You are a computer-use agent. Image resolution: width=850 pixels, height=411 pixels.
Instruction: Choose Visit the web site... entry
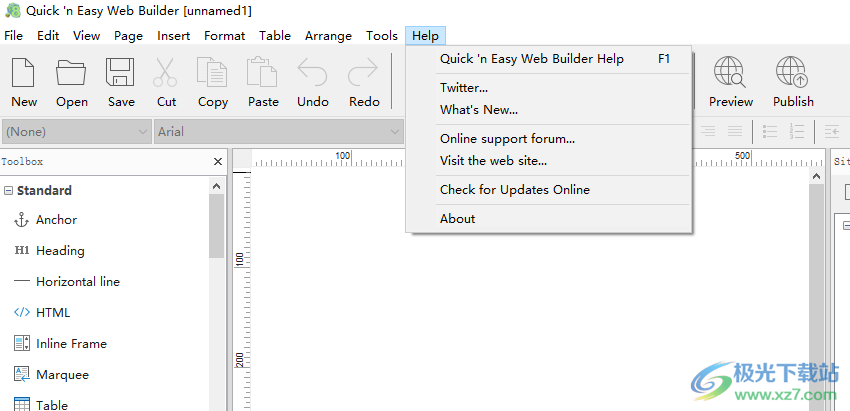[549, 160]
